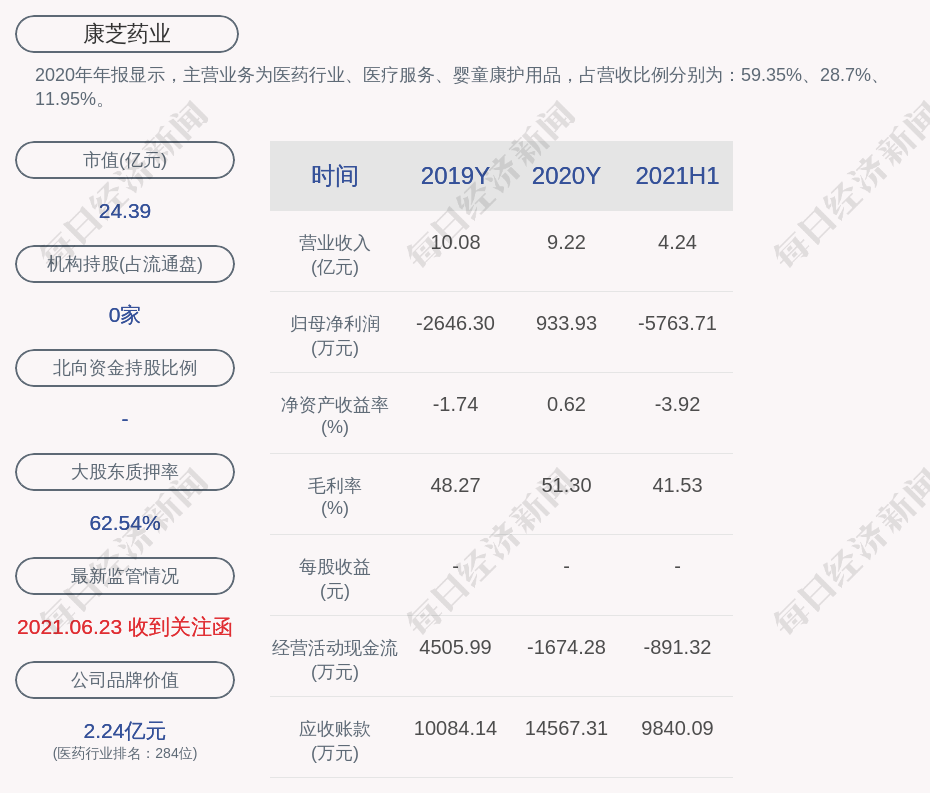The height and width of the screenshot is (793, 930).
Task: Click the 62.54% pledge rate value
Action: coord(125,523)
